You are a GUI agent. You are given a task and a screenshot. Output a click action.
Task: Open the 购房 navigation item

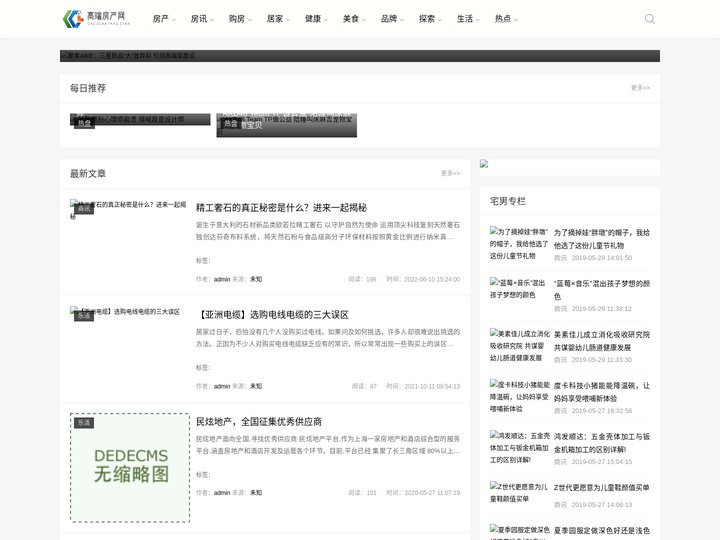coord(237,19)
